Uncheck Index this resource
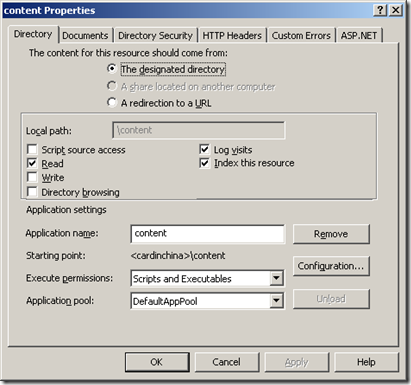The width and height of the screenshot is (411, 385). click(204, 163)
